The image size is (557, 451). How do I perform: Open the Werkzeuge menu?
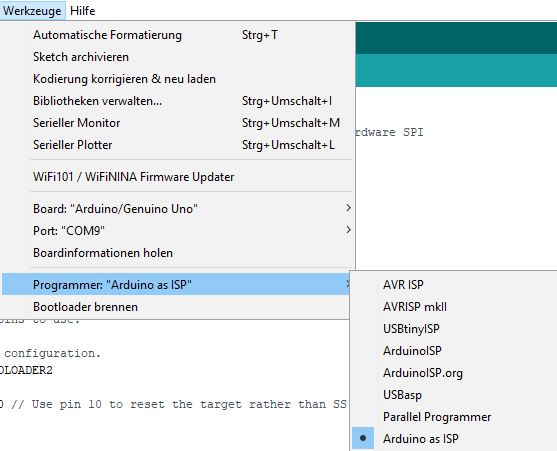tap(32, 11)
